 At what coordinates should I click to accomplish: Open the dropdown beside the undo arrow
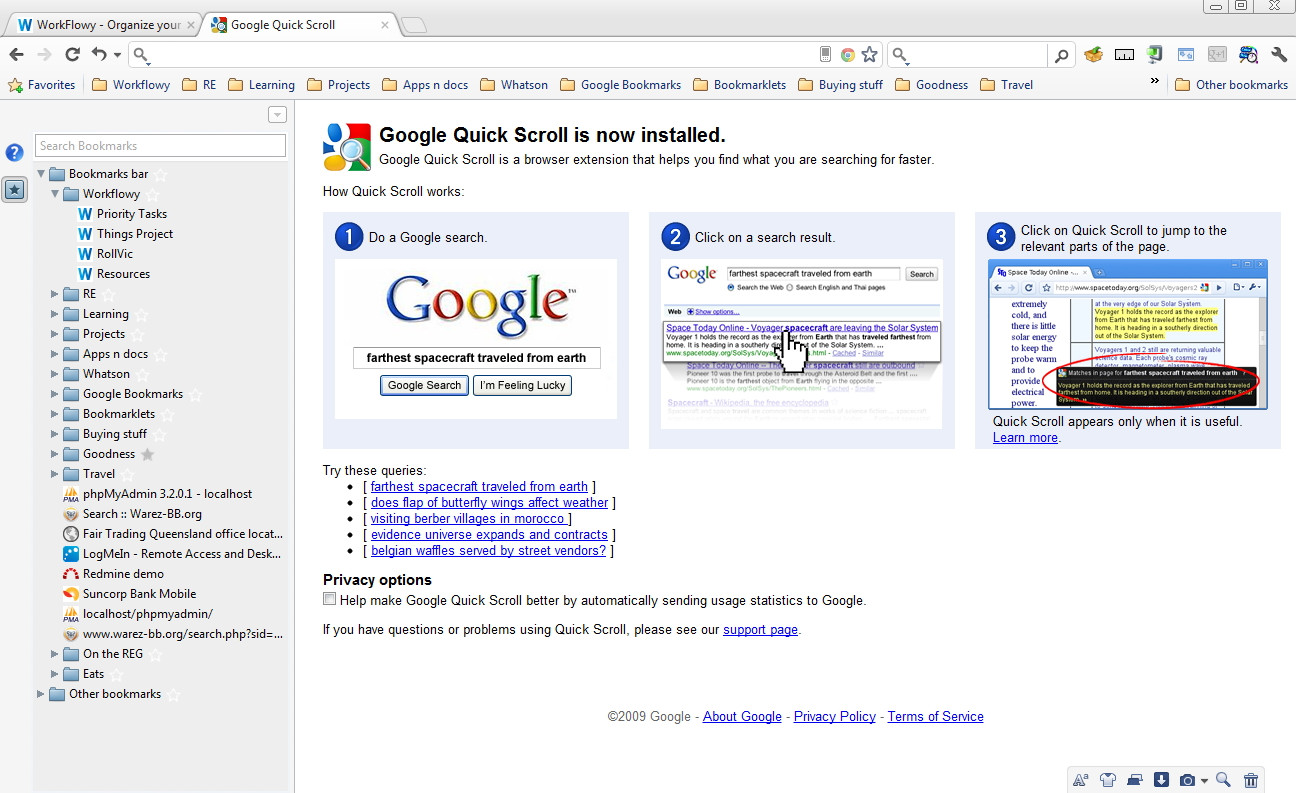click(x=117, y=55)
